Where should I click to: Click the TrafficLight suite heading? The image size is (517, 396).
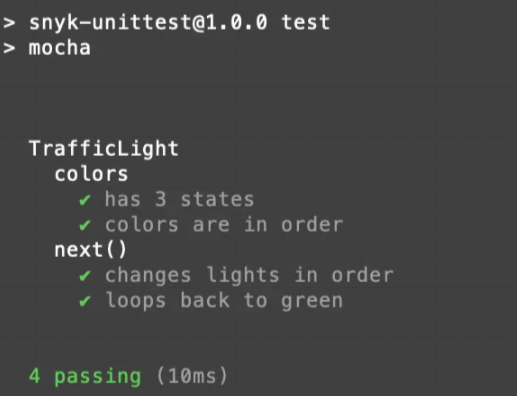[104, 149]
